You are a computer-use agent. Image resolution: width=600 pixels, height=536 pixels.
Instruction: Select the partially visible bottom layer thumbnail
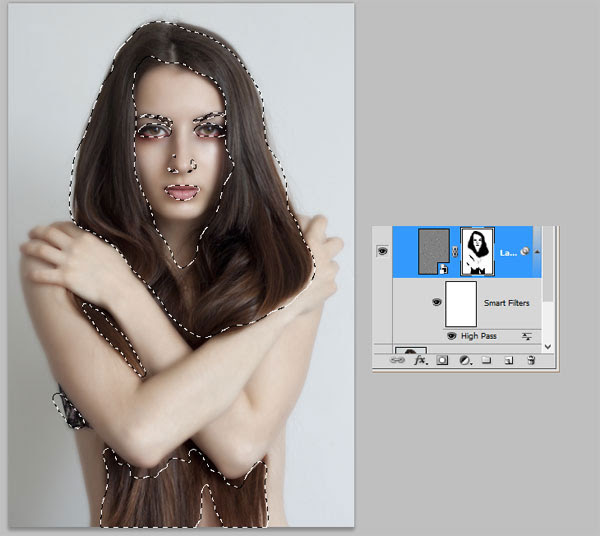click(x=411, y=350)
